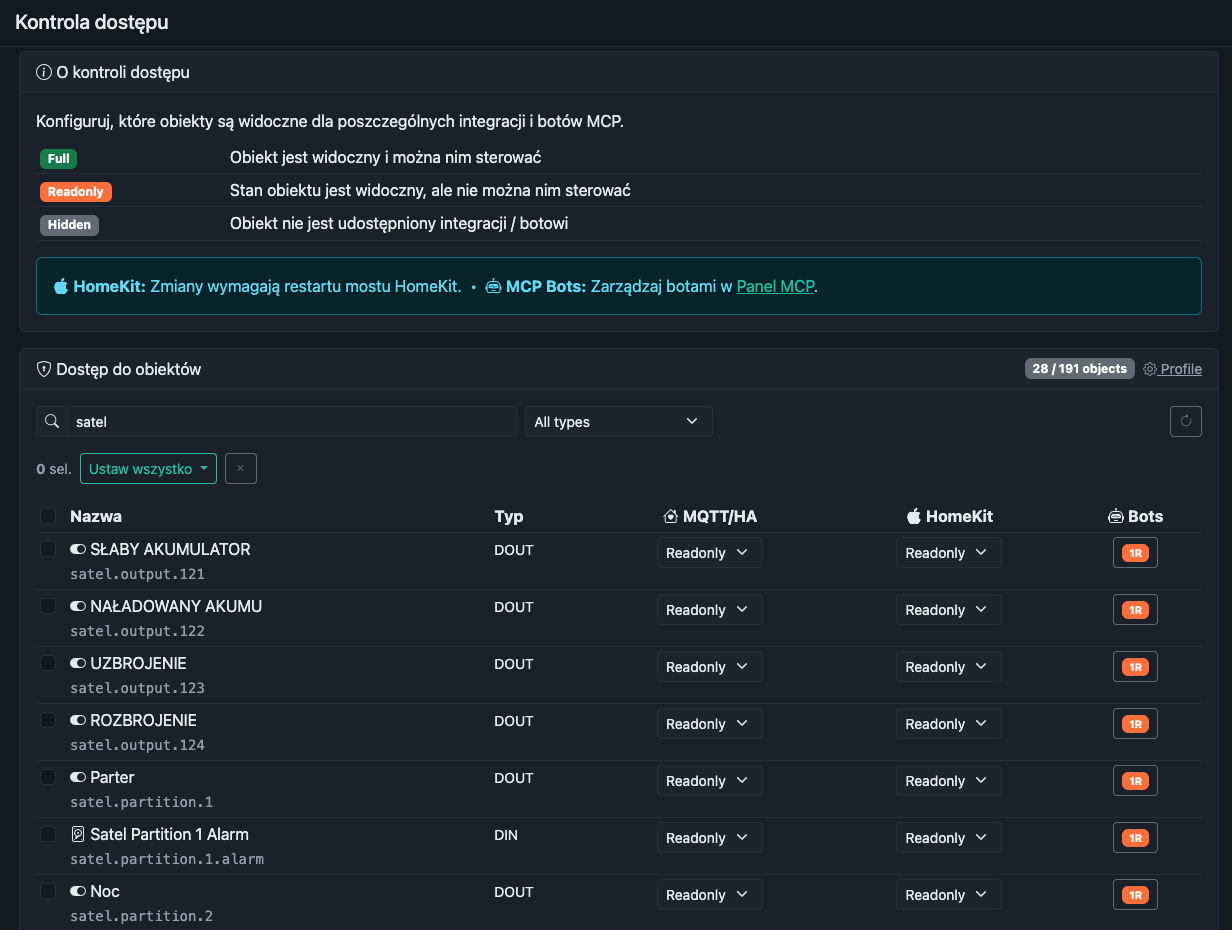This screenshot has width=1232, height=930.
Task: Open HomeKit dropdown for Satel Partition 1 Alarm
Action: [949, 838]
